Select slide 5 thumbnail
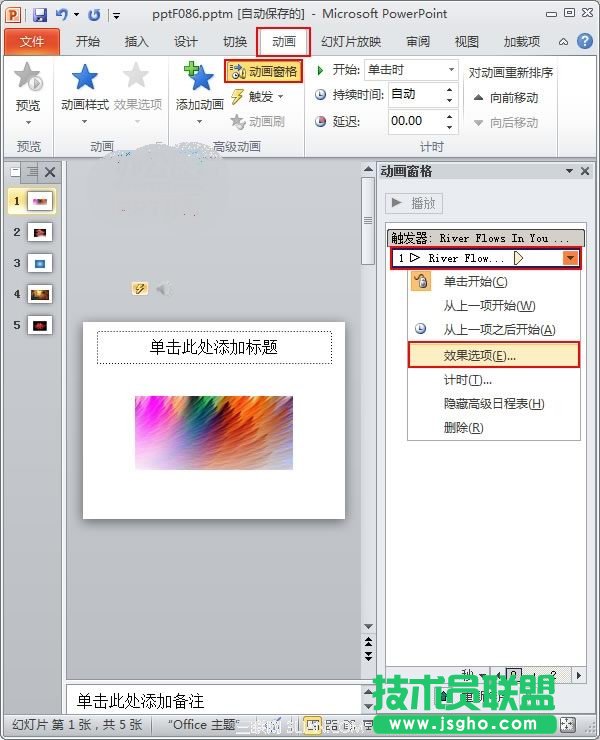 [40, 325]
